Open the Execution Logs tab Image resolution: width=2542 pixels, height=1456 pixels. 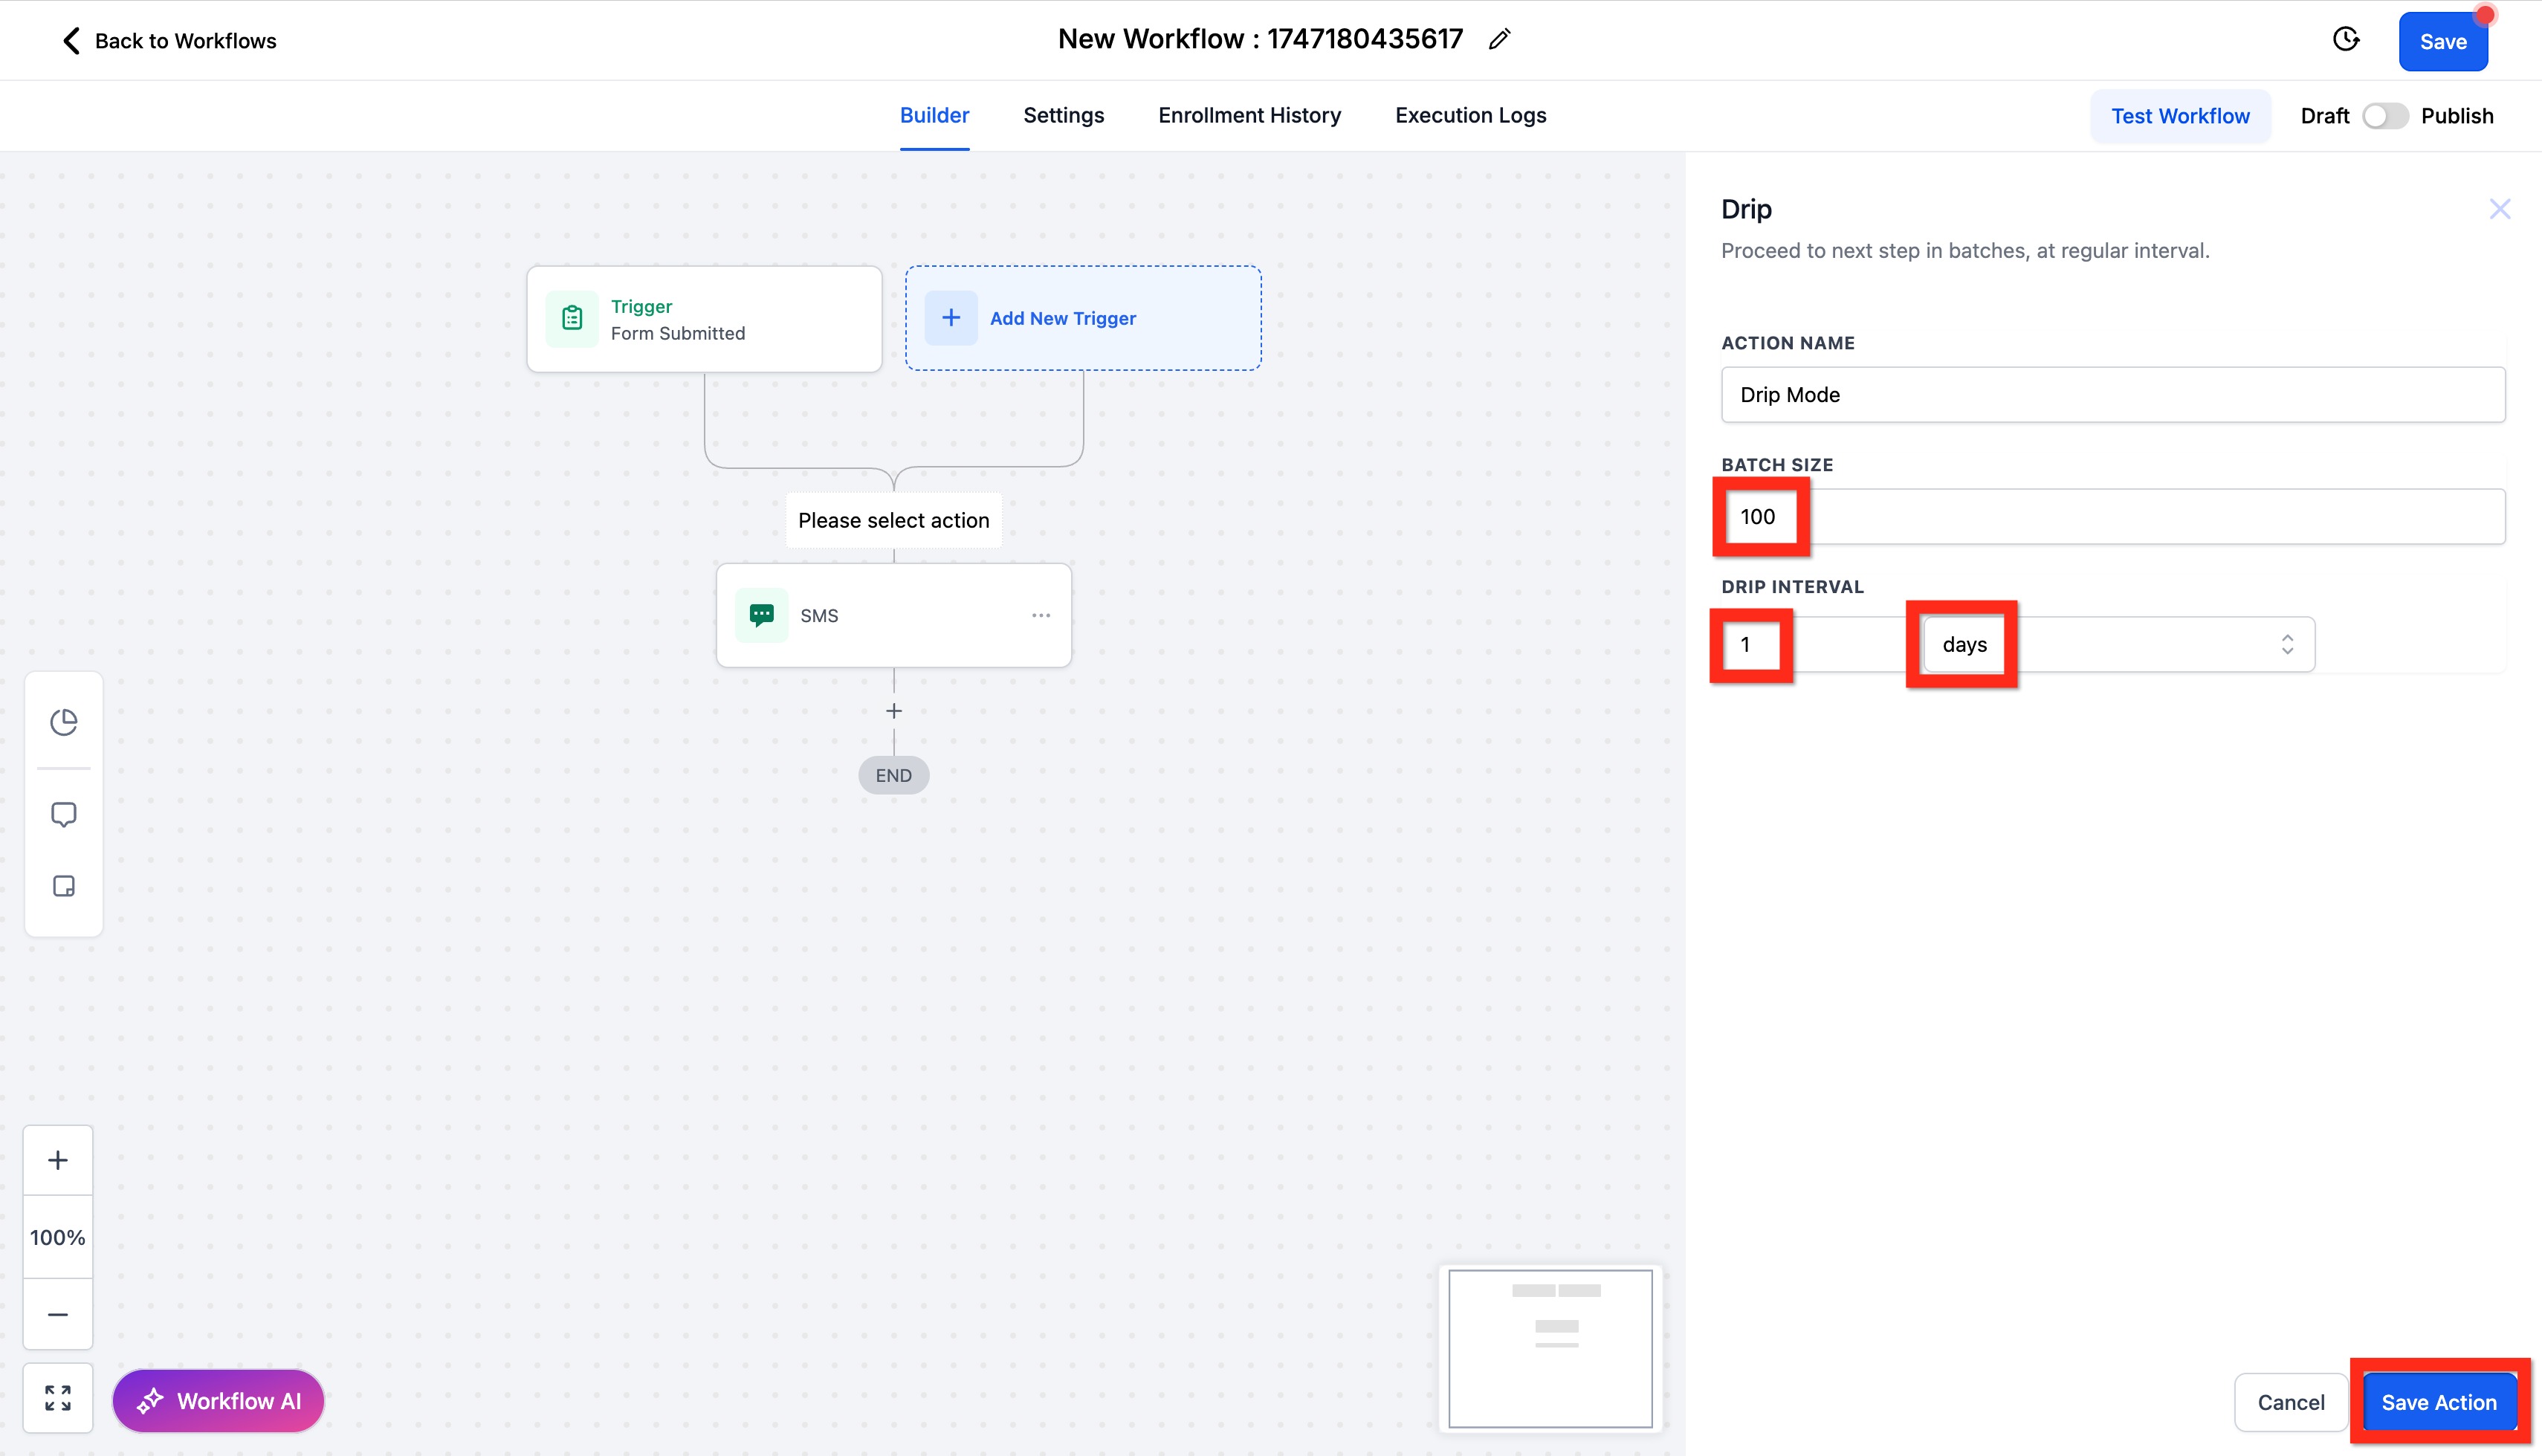click(x=1470, y=115)
